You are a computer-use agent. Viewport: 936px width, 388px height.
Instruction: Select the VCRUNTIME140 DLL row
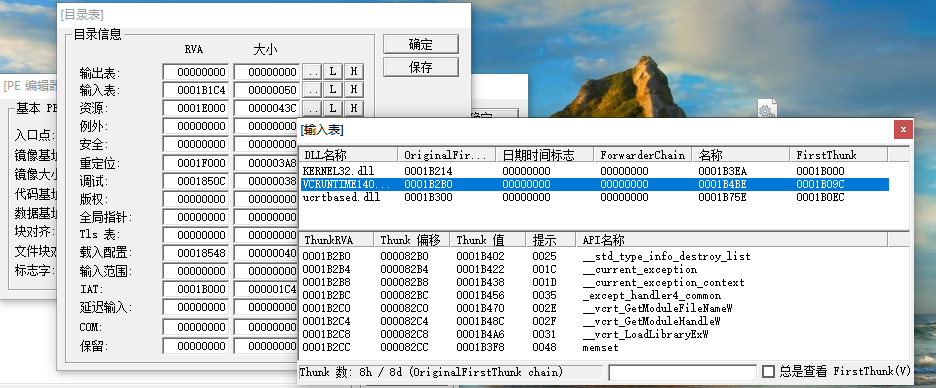[x=595, y=184]
